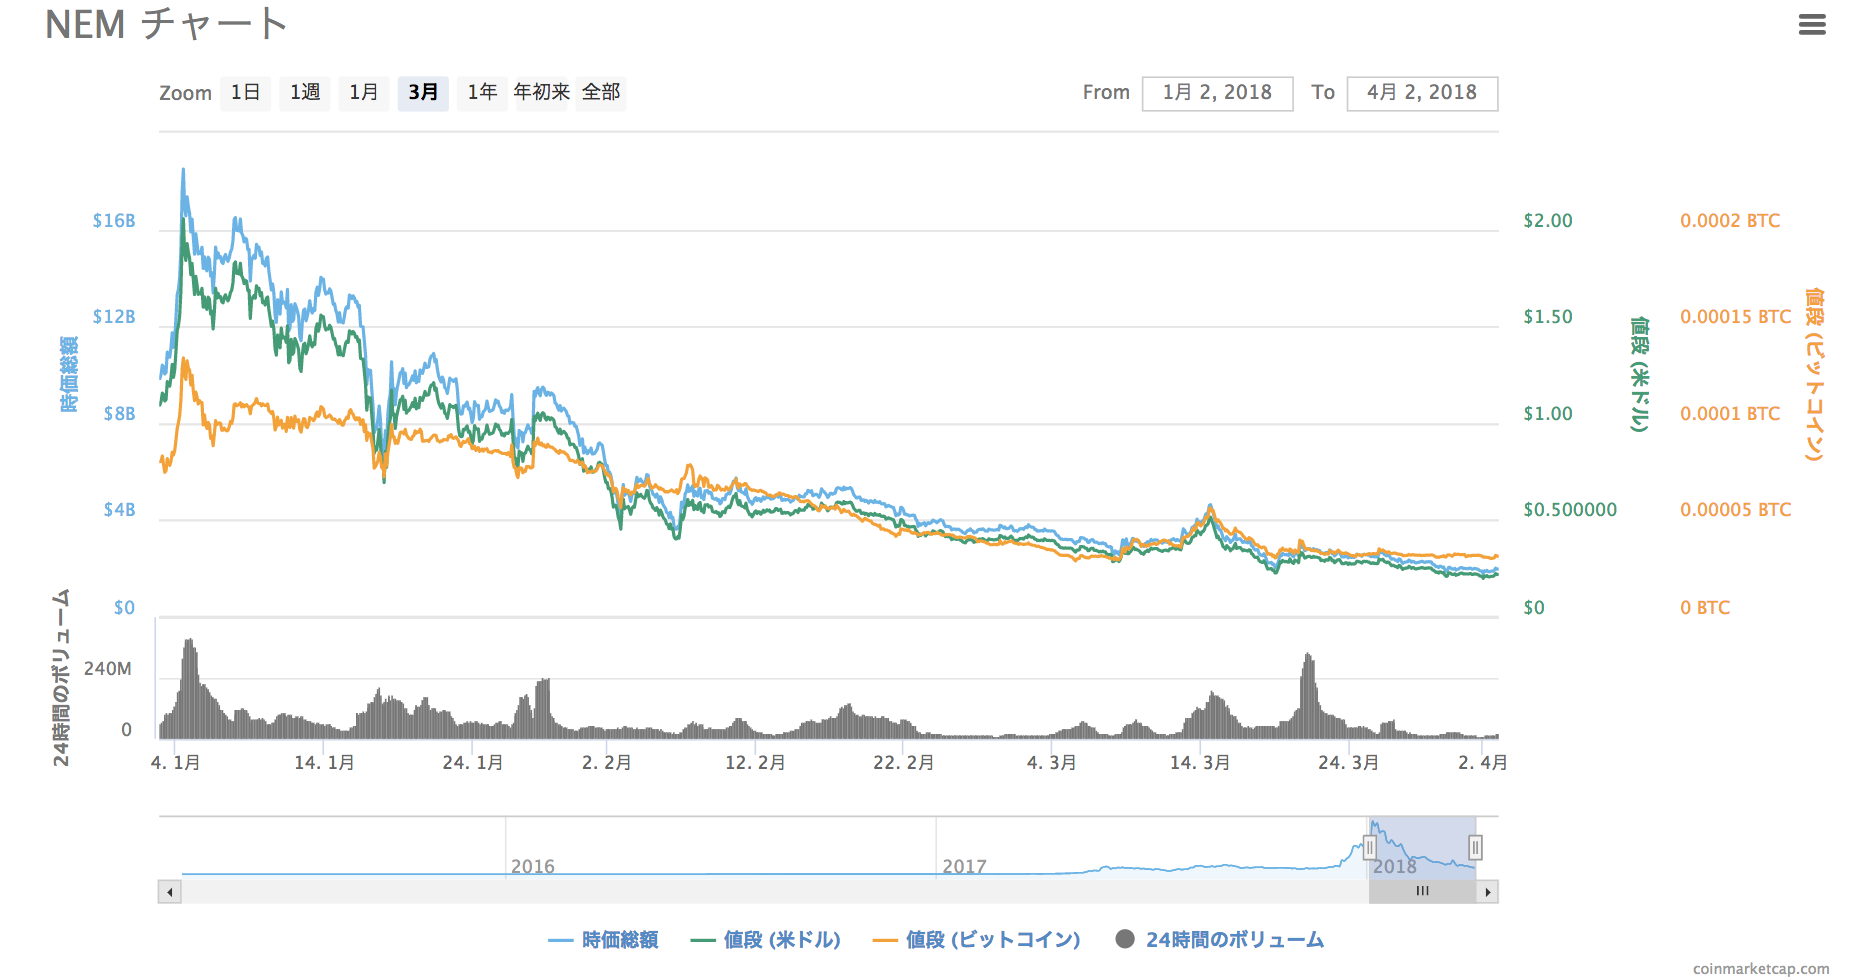Click the 0.0002 BTC axis label
This screenshot has height=980, width=1866.
1730,221
